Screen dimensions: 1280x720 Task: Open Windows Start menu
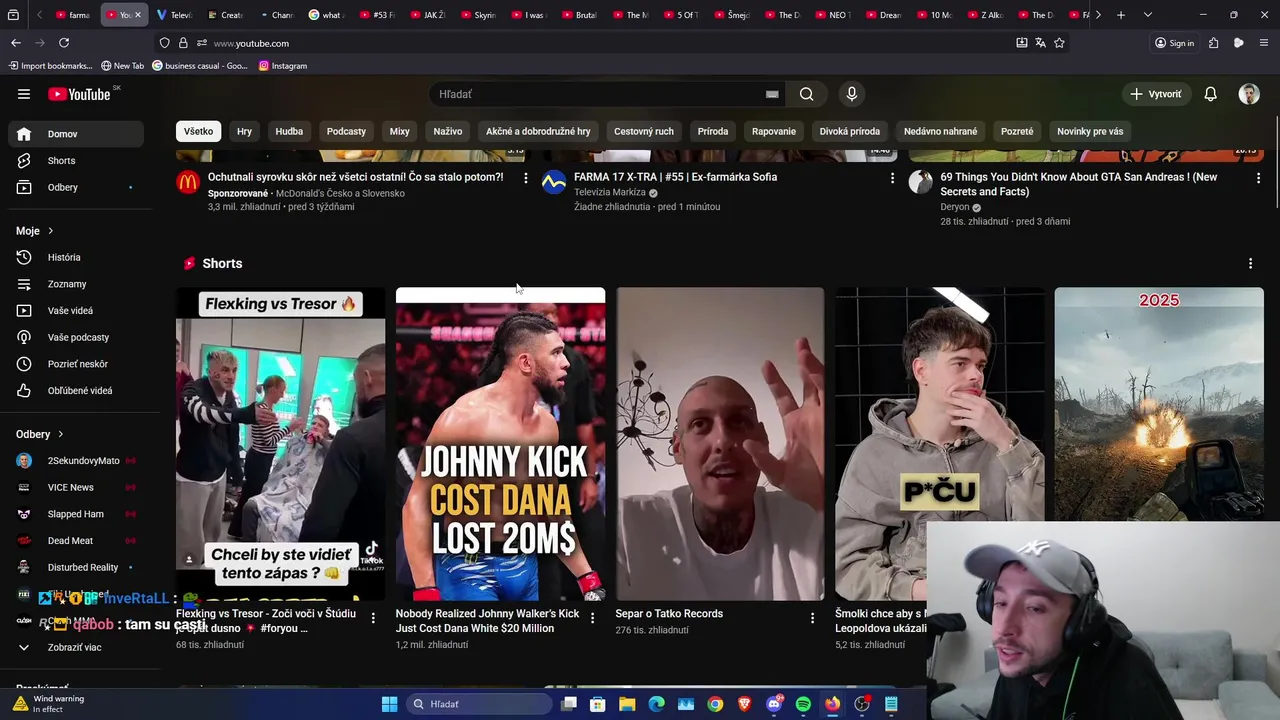(x=389, y=704)
